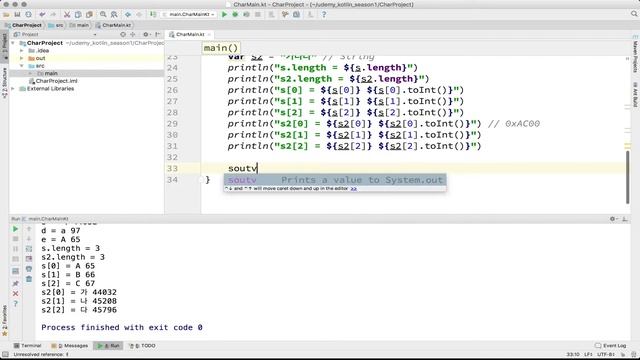Image resolution: width=640 pixels, height=360 pixels.
Task: Clear console with the trash icon
Action: pyautogui.click(x=29, y=279)
